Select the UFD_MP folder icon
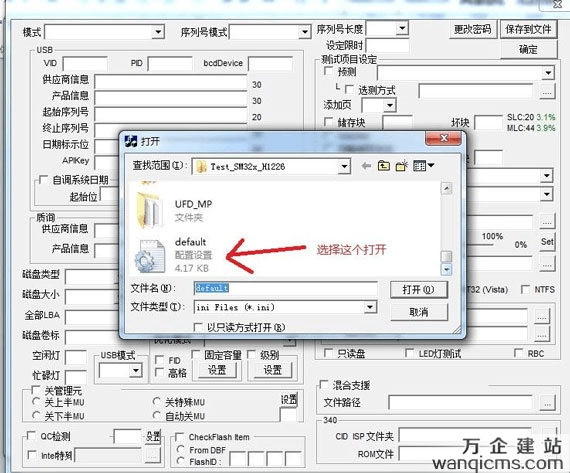Screen dimensions: 570x473 pyautogui.click(x=149, y=209)
